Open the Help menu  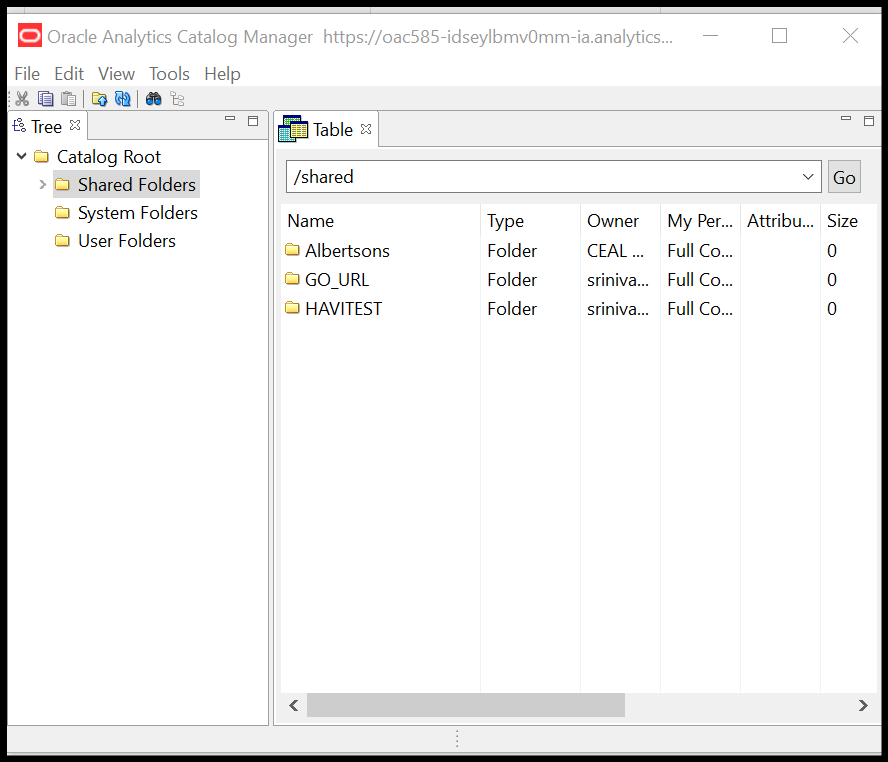pos(223,74)
